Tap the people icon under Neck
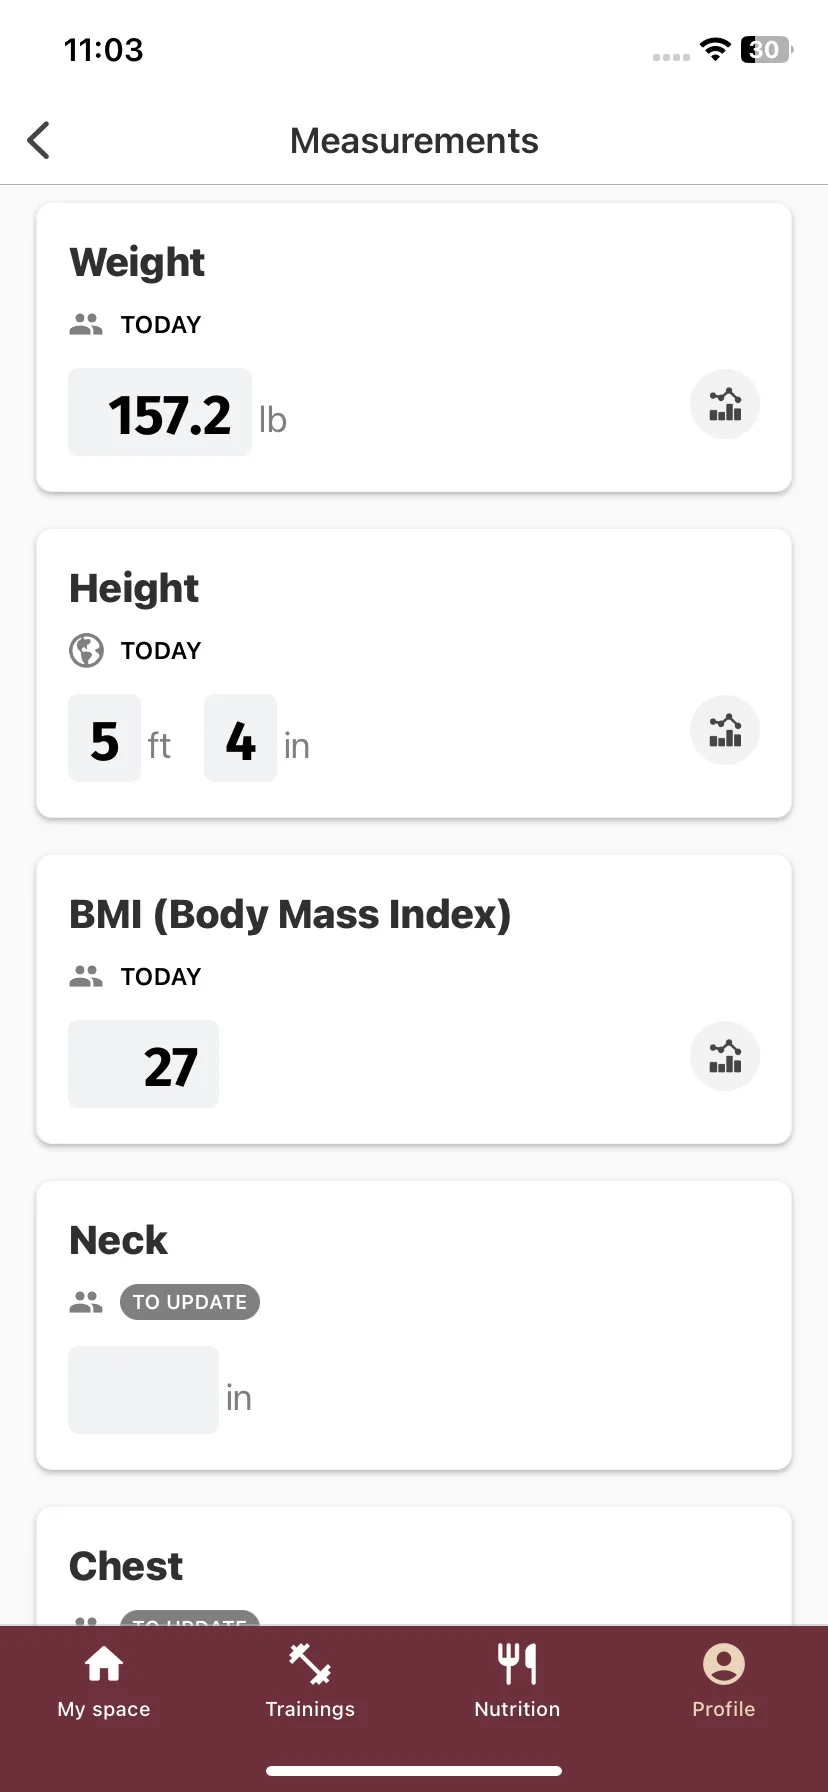This screenshot has width=828, height=1792. (86, 1302)
